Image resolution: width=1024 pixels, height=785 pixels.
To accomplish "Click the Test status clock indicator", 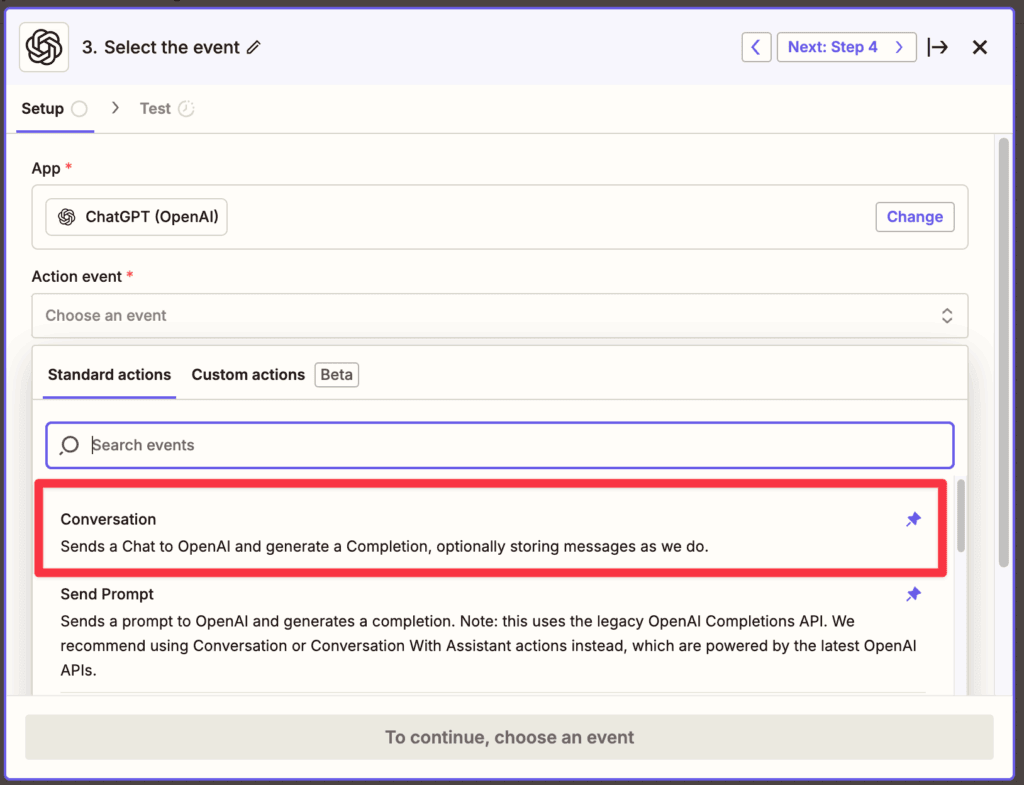I will pyautogui.click(x=186, y=108).
